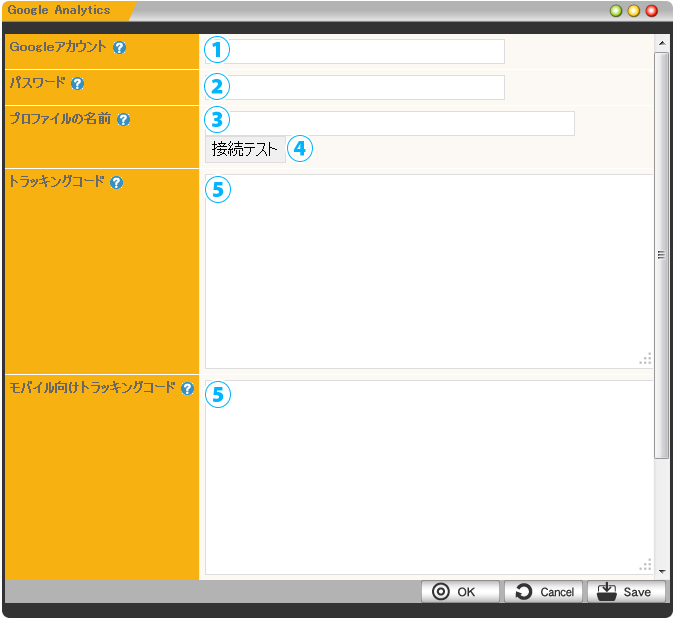Click the red close window button

[x=652, y=11]
